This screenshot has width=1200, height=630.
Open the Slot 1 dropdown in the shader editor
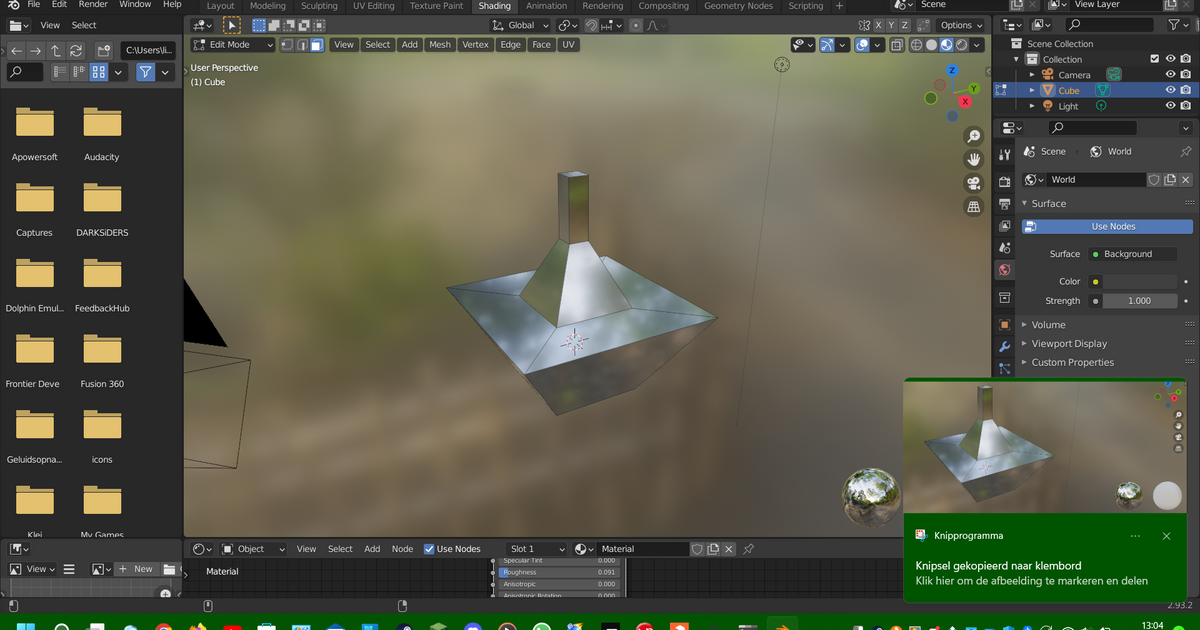point(536,548)
